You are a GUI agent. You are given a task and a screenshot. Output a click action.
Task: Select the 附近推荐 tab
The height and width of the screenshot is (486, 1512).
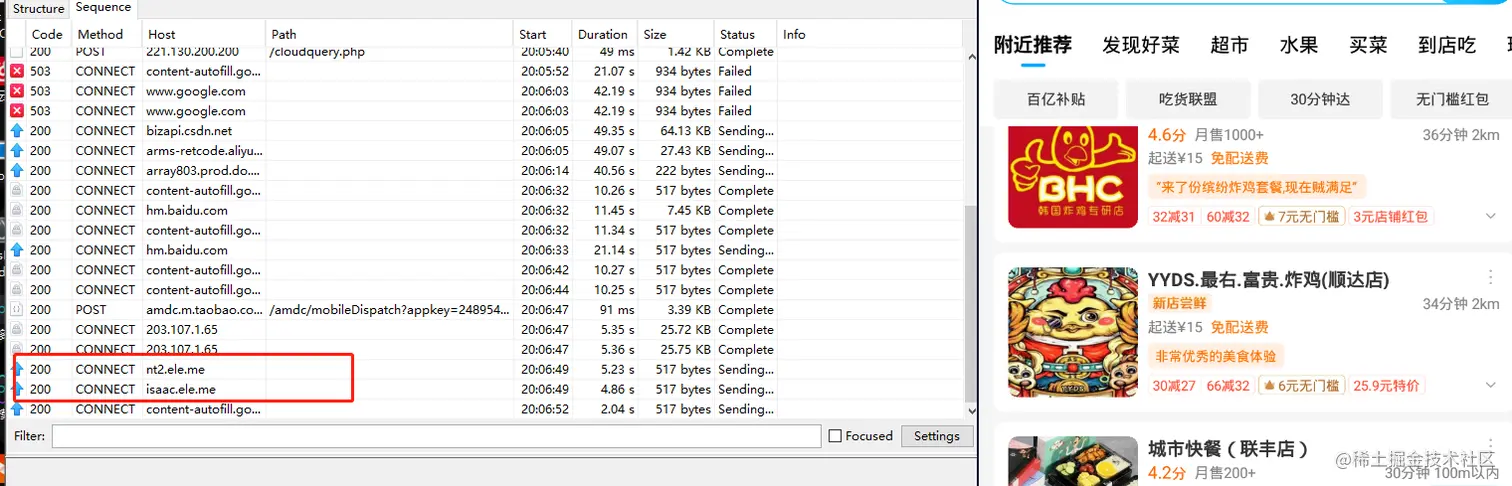[x=1033, y=45]
